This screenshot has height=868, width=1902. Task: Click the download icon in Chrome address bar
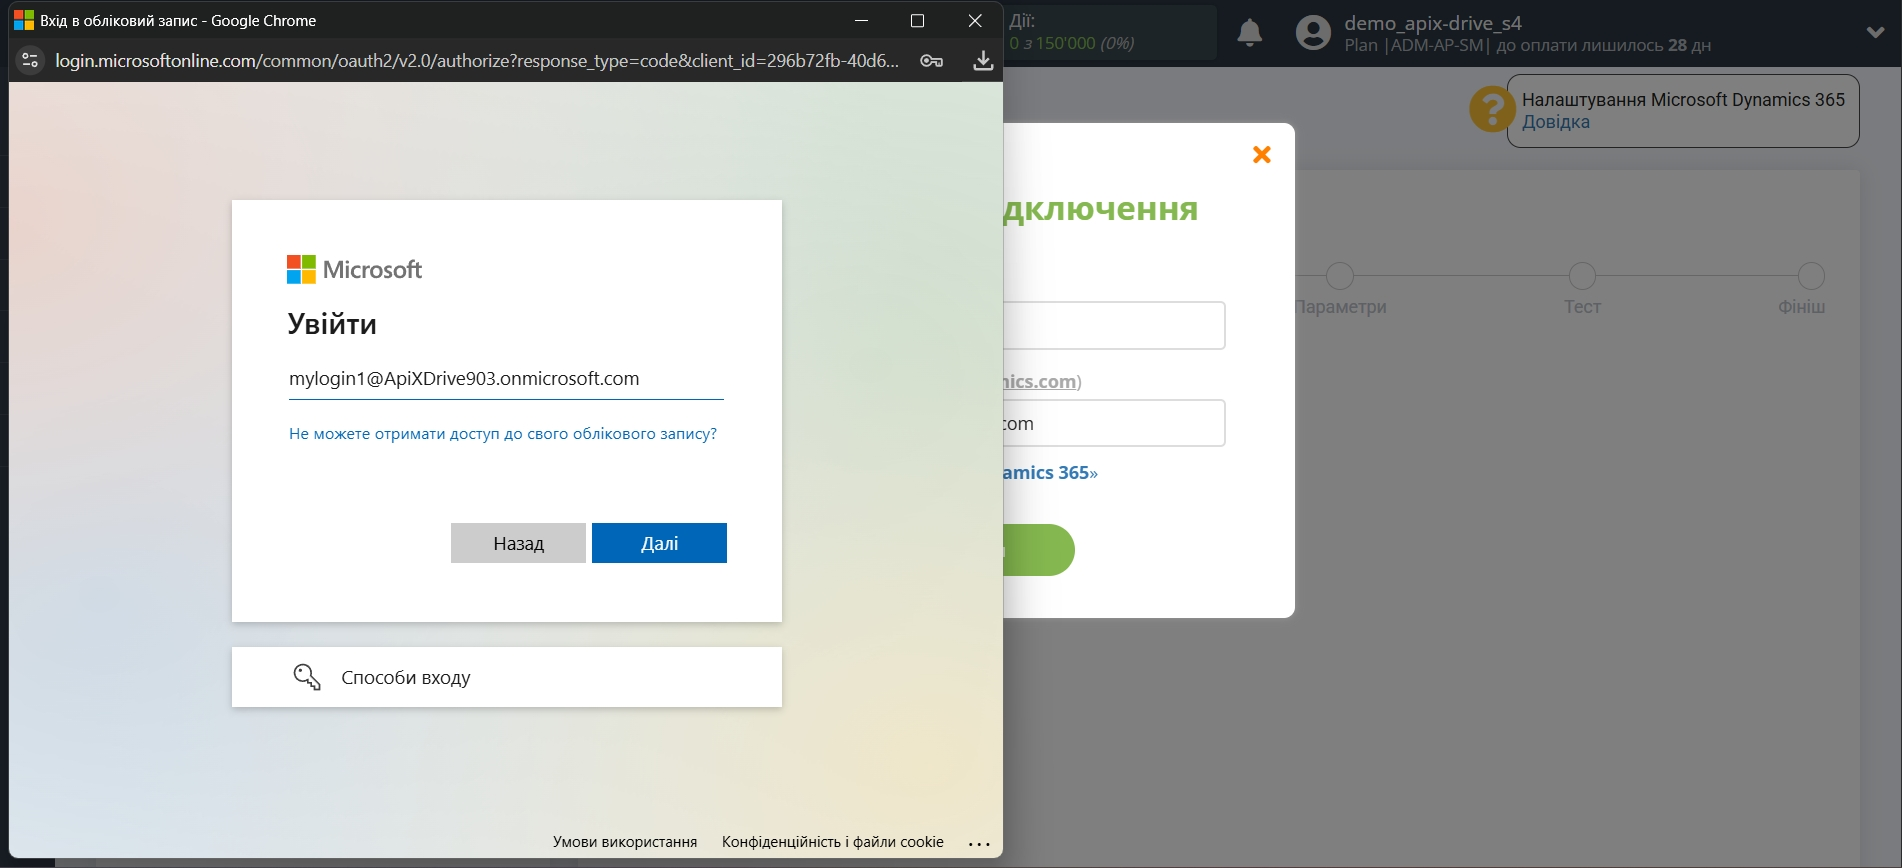pos(983,61)
